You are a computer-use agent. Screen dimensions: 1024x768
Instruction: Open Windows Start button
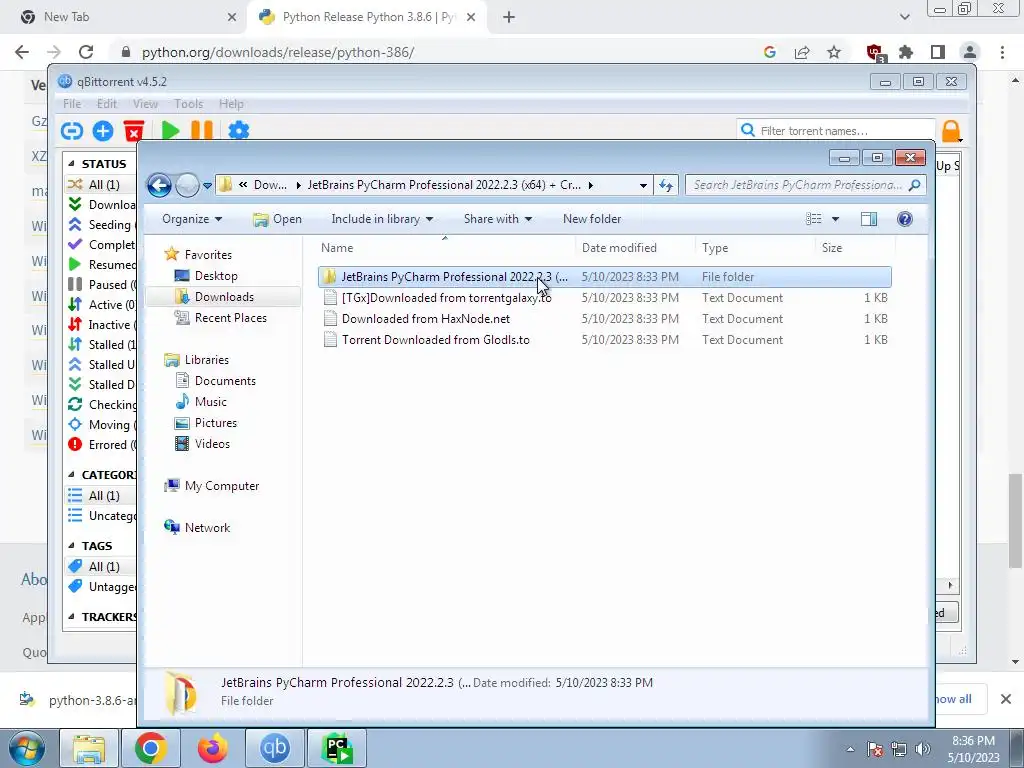[x=27, y=748]
